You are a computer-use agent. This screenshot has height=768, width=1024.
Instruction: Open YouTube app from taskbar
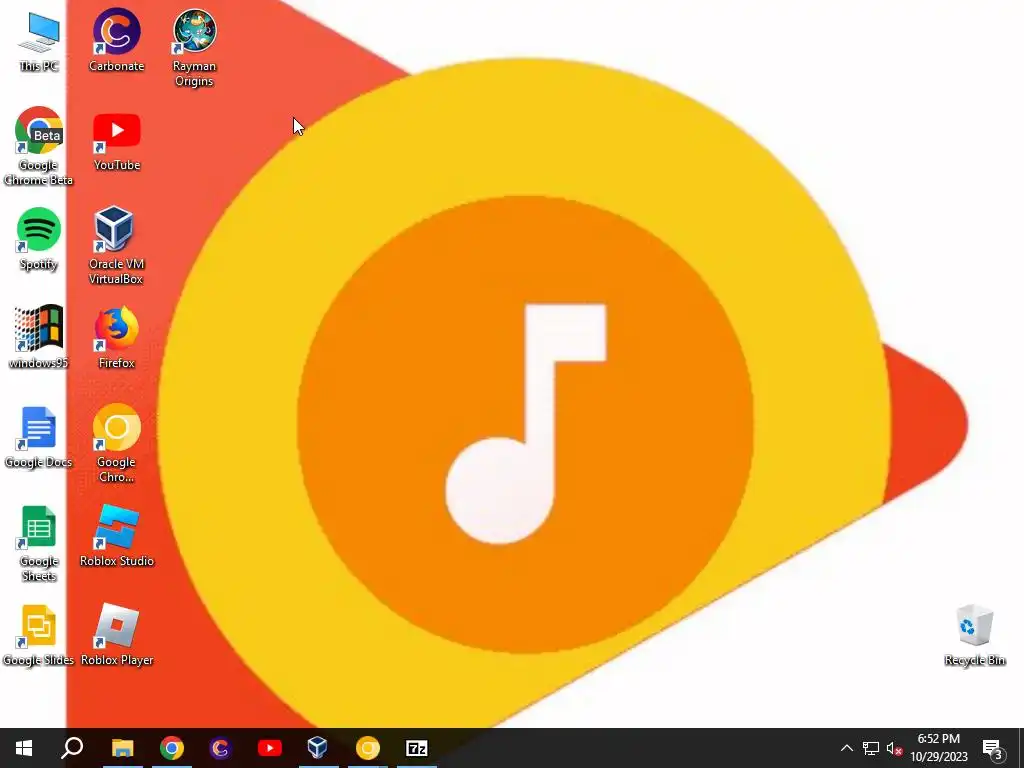[x=270, y=748]
